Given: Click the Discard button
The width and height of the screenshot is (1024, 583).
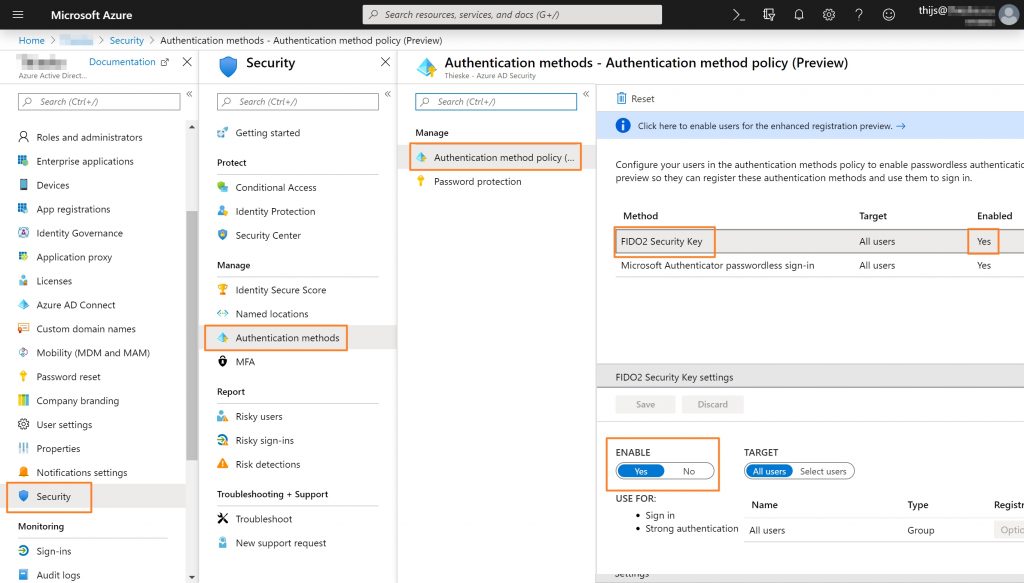Looking at the screenshot, I should 712,405.
